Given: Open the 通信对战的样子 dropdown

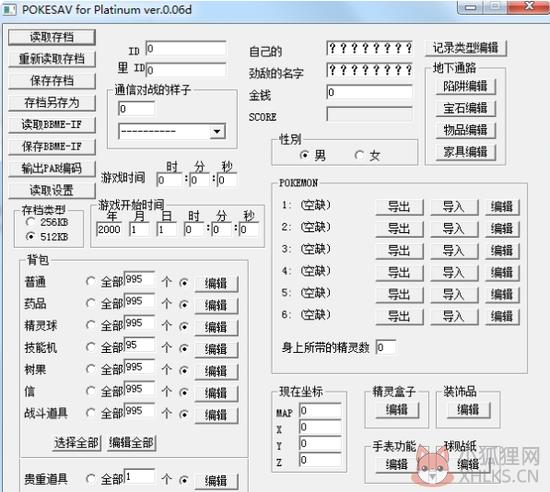Looking at the screenshot, I should (x=217, y=132).
